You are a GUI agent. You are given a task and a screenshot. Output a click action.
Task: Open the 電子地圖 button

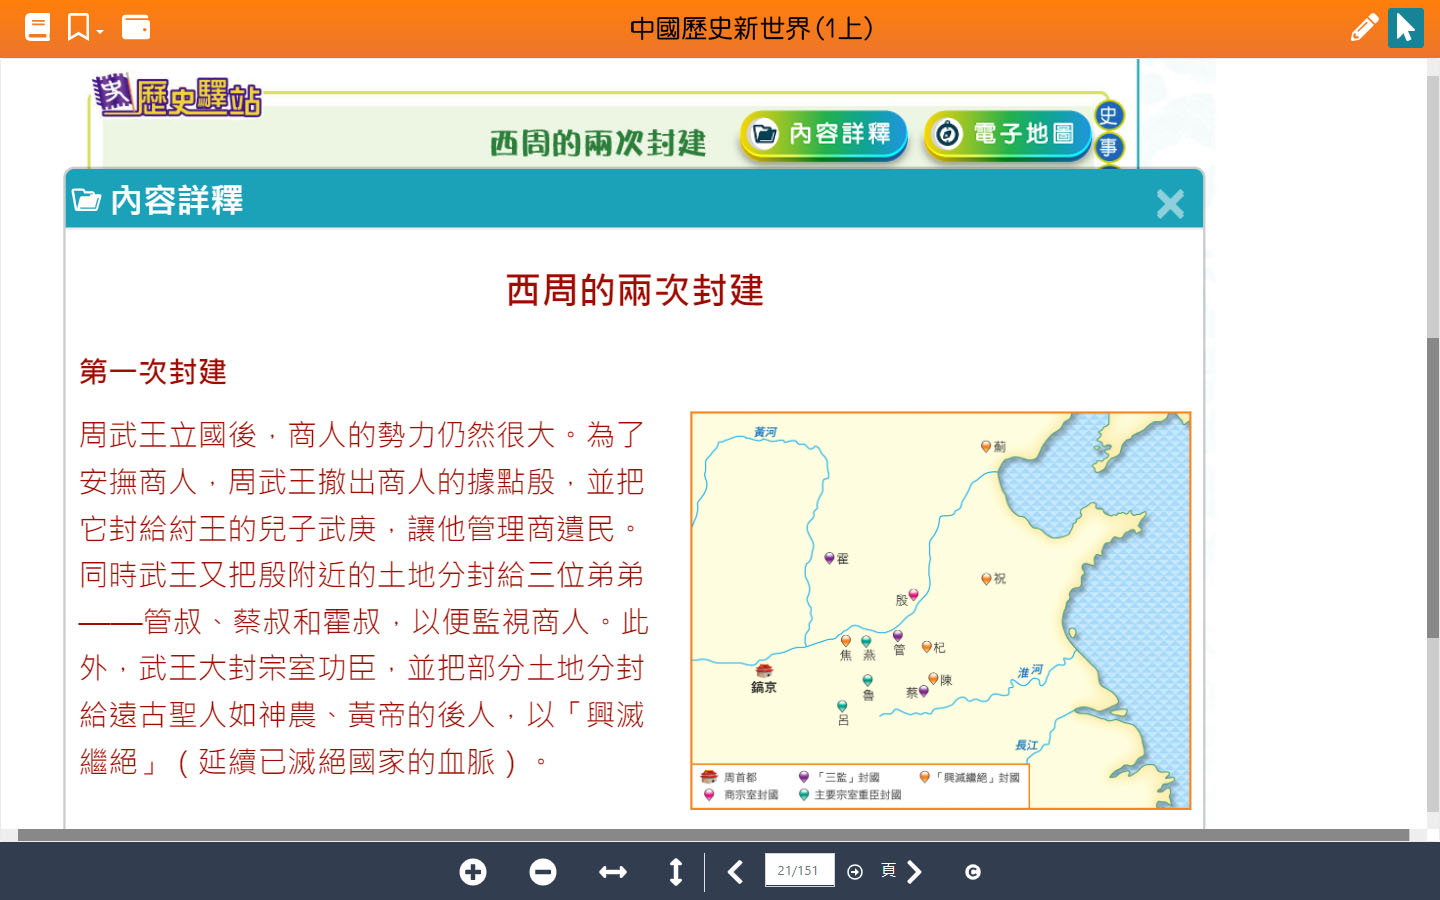tap(1007, 134)
